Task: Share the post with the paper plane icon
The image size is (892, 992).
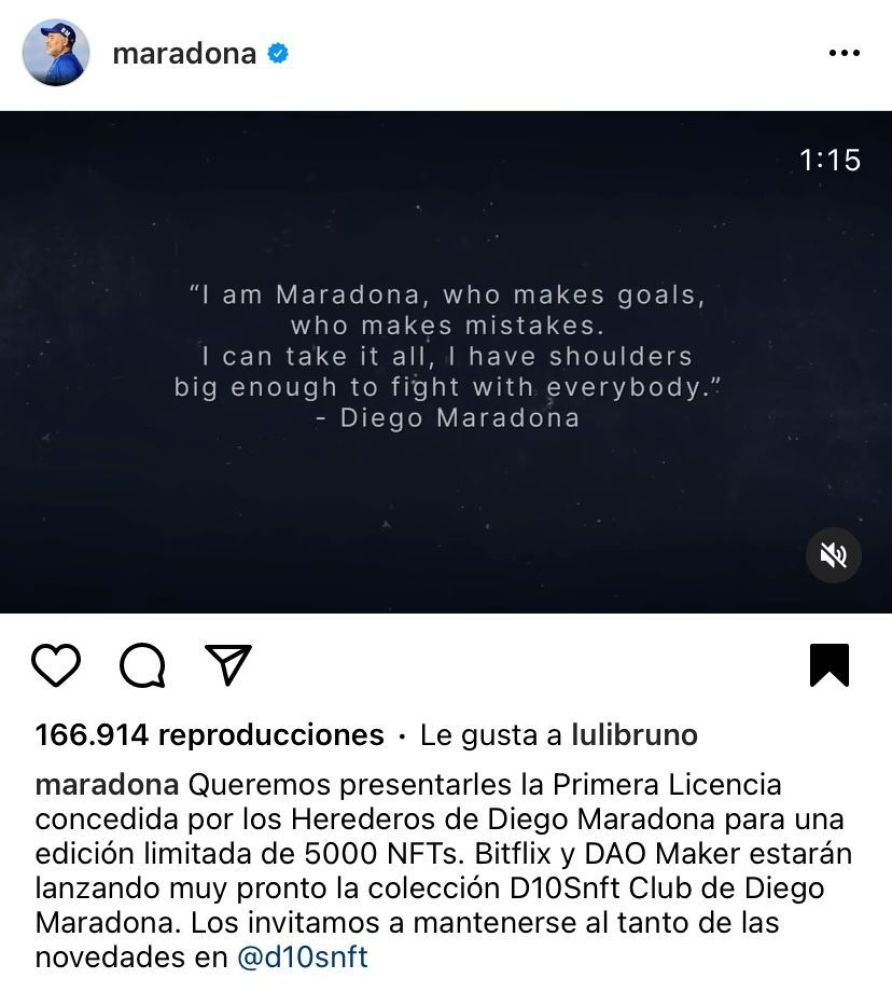Action: (x=228, y=664)
